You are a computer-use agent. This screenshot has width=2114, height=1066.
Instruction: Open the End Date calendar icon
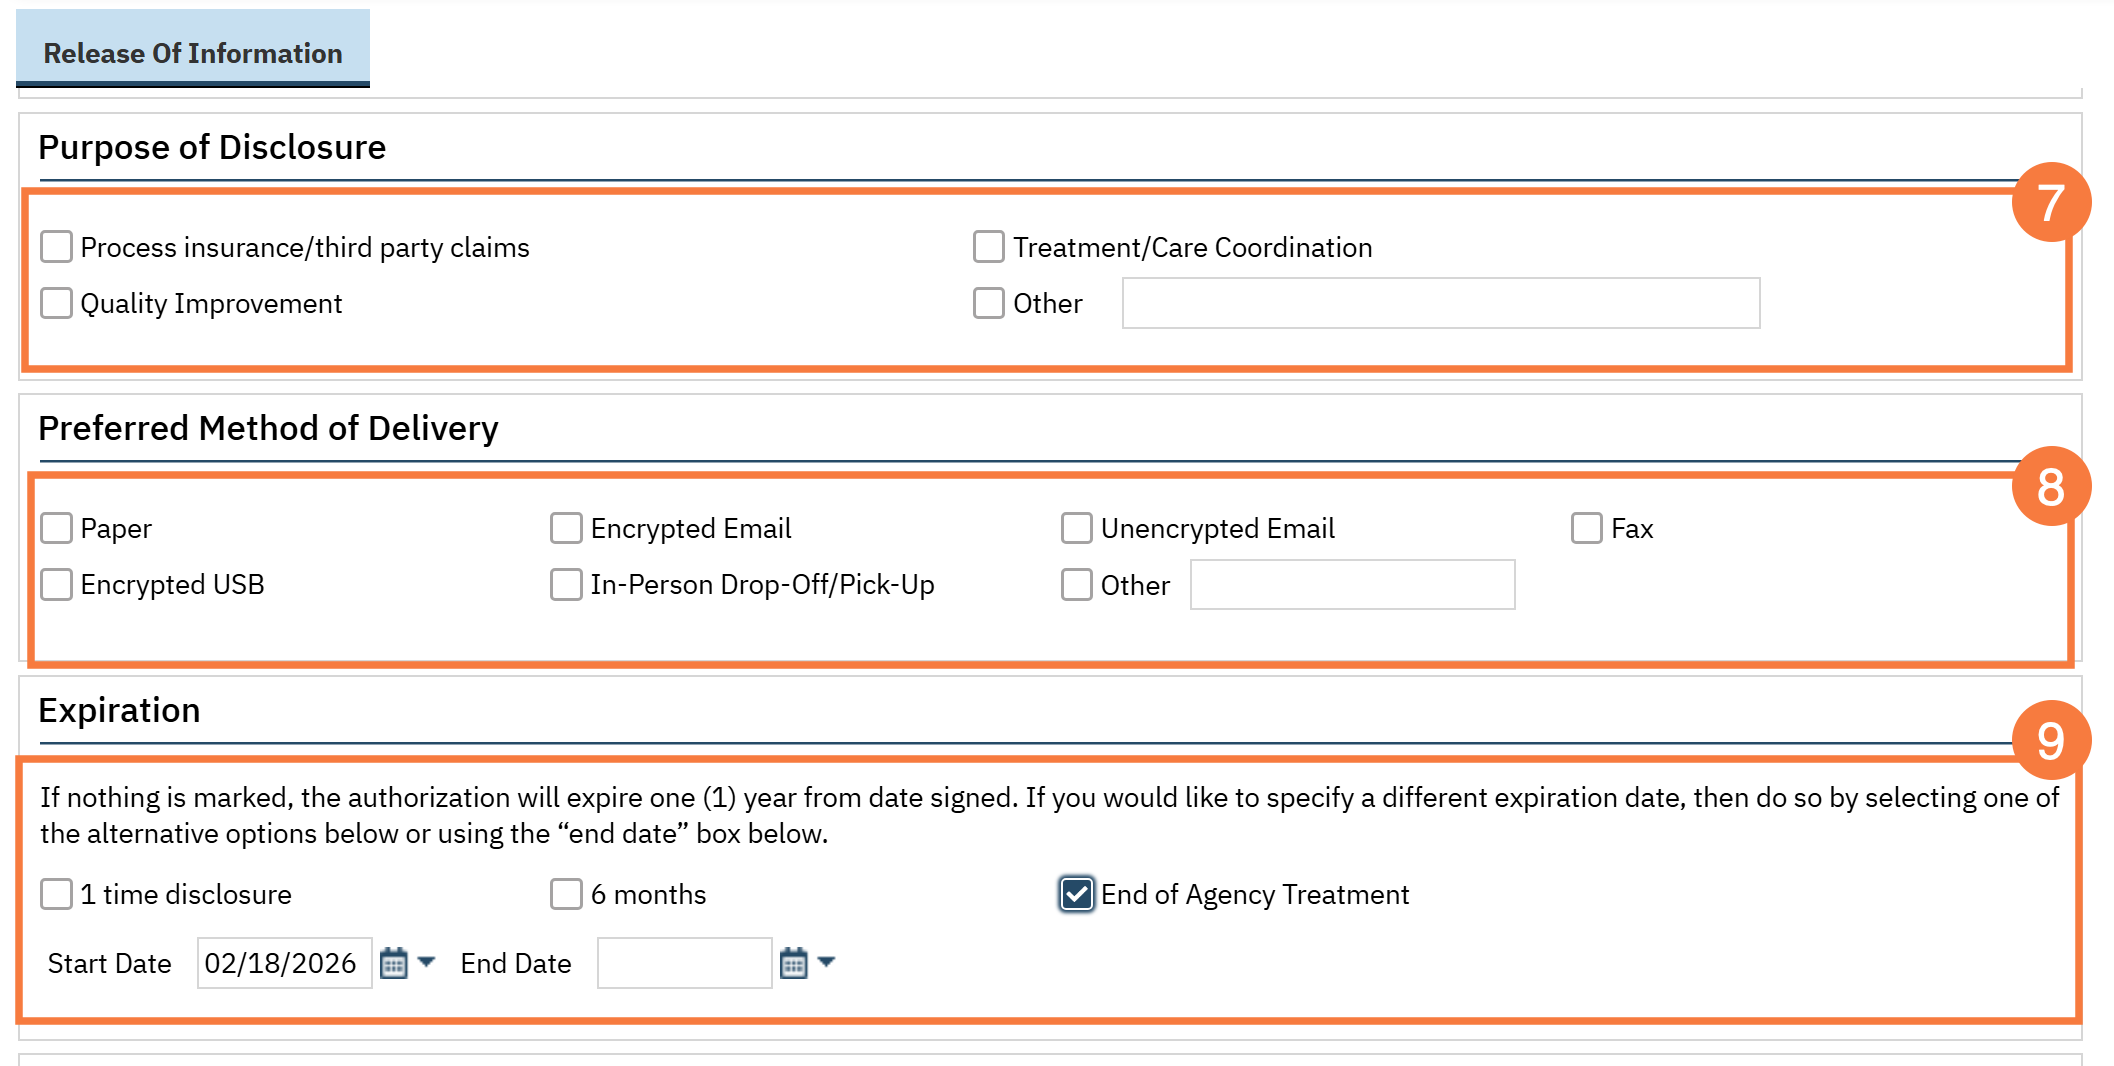tap(793, 963)
